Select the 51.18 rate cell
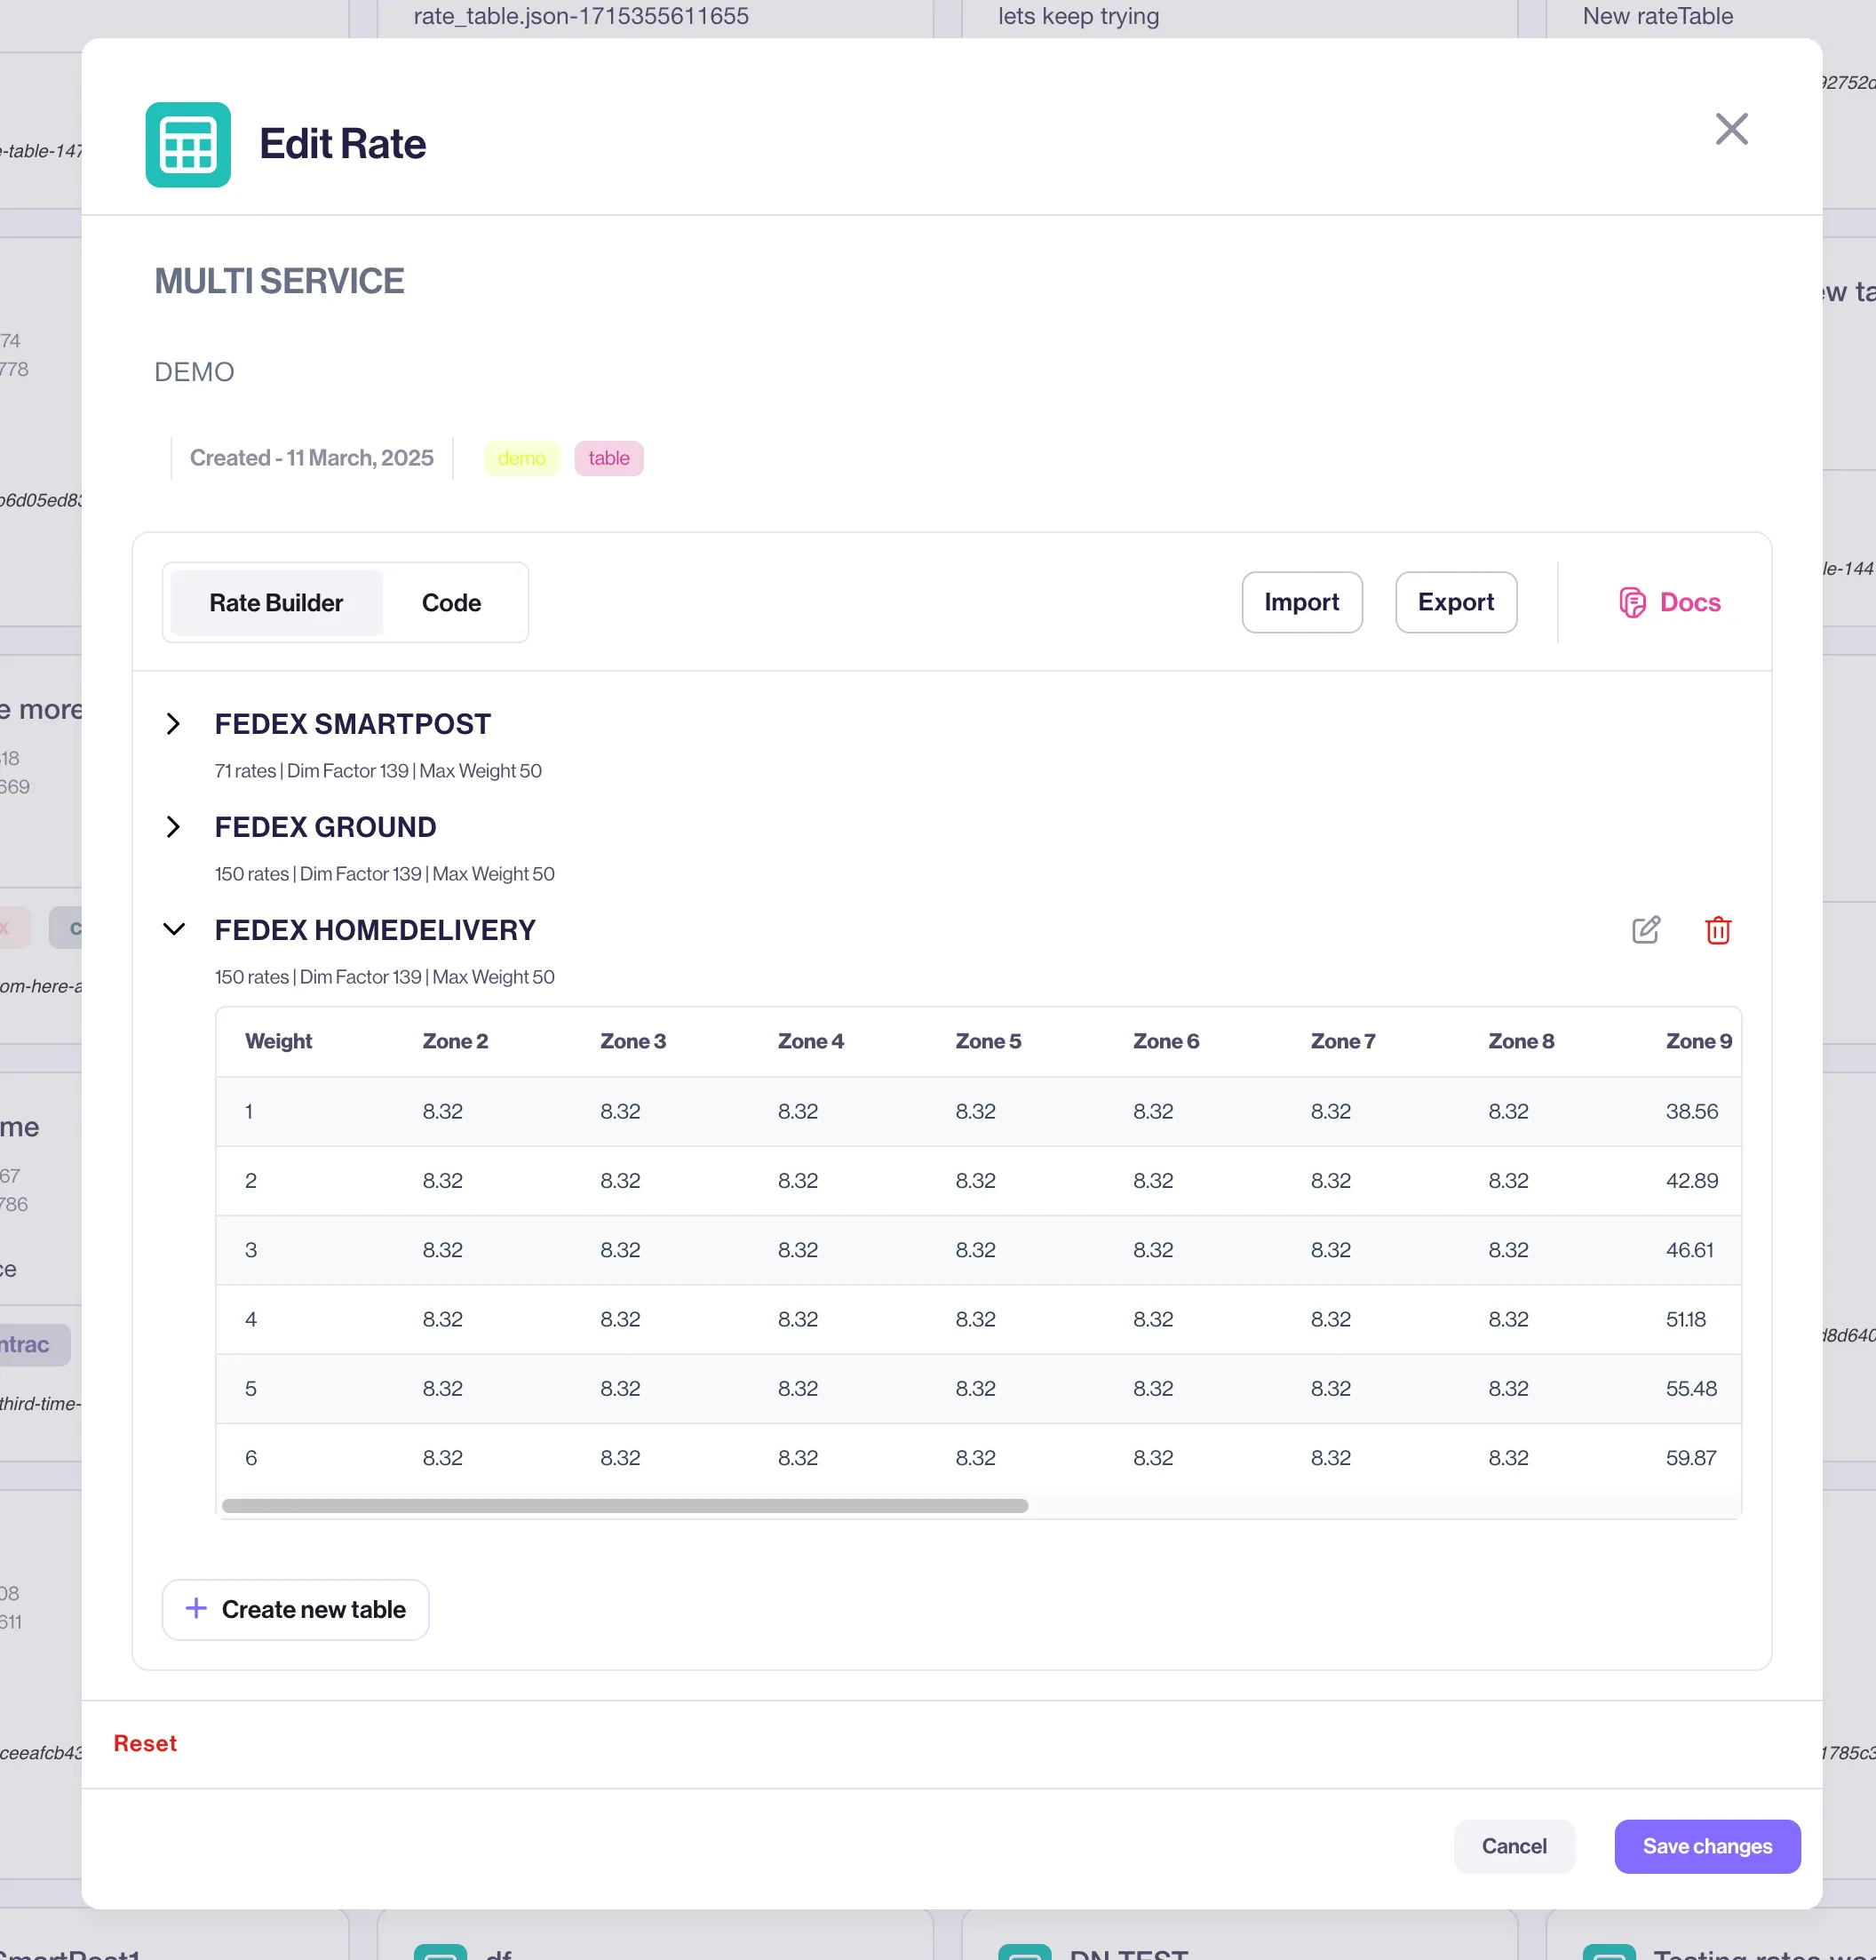1876x1960 pixels. 1685,1319
